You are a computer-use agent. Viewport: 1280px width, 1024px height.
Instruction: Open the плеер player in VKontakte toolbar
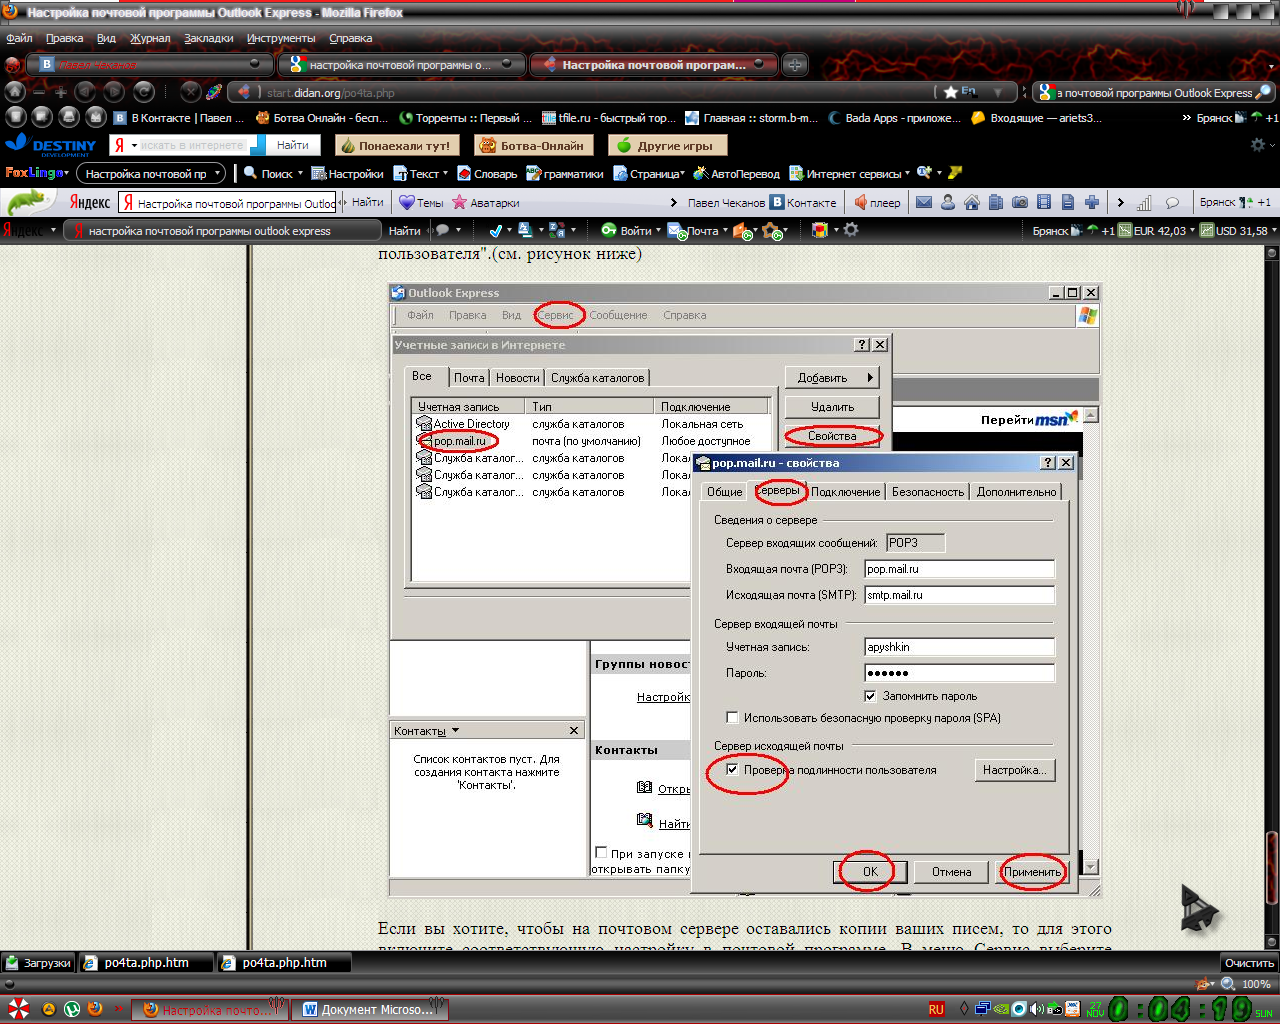tap(876, 202)
